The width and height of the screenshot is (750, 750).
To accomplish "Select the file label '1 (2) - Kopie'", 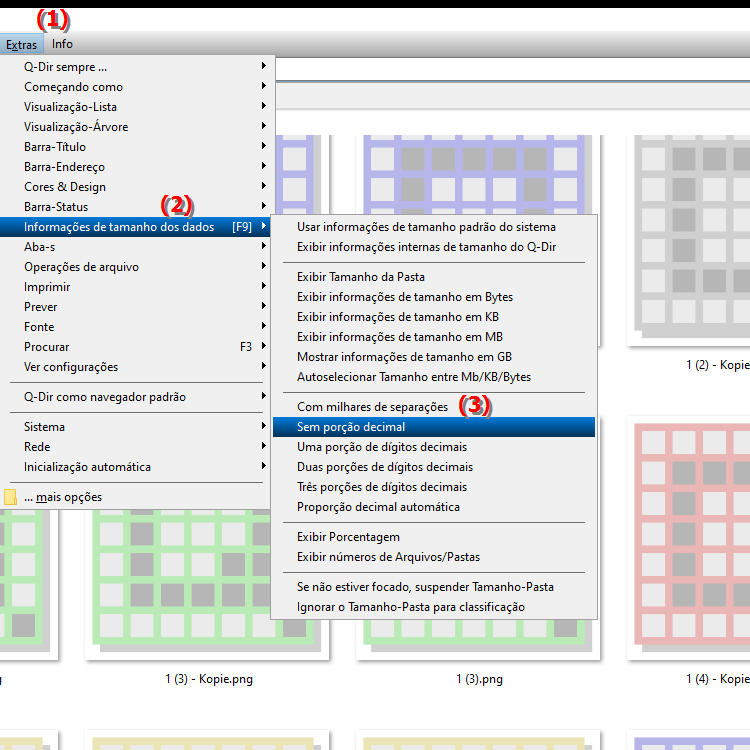I will click(717, 365).
